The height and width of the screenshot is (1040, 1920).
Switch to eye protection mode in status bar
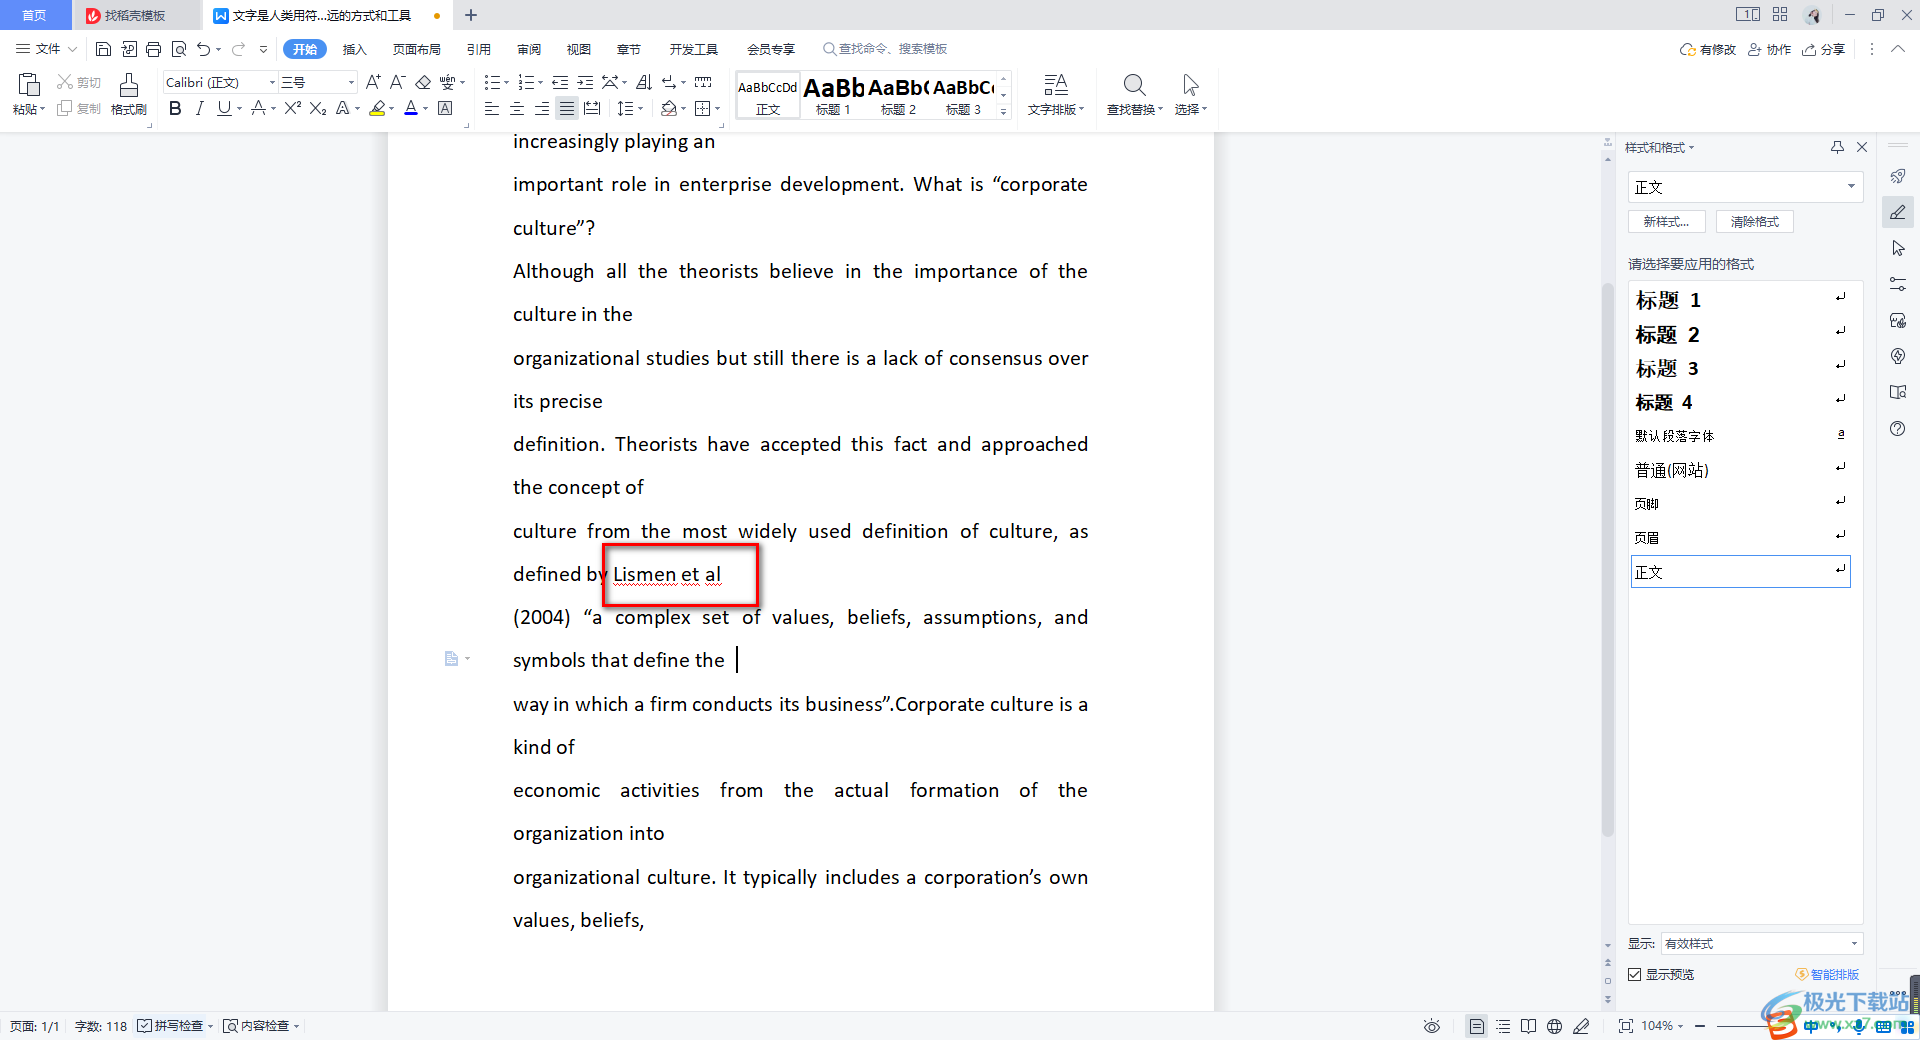(x=1432, y=1026)
